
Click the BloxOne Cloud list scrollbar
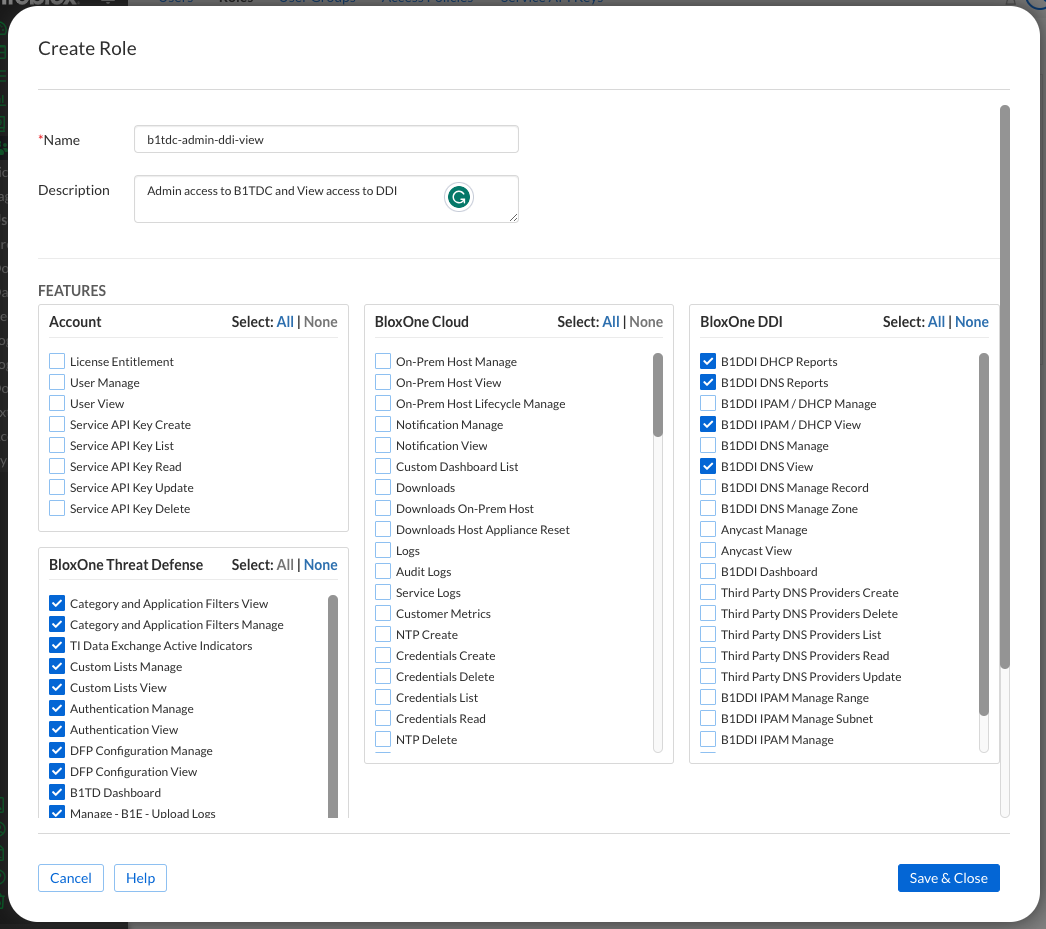(x=658, y=395)
